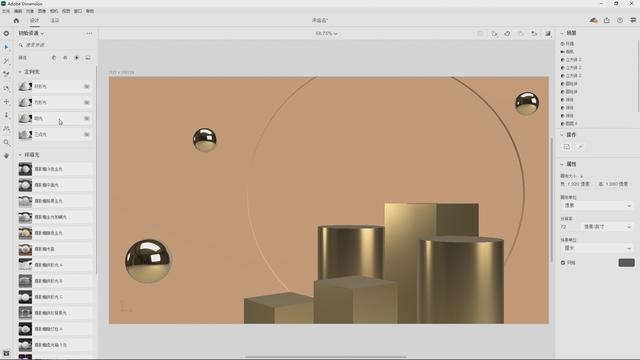
Task: Filter assets by lights sun icon
Action: coord(77,58)
